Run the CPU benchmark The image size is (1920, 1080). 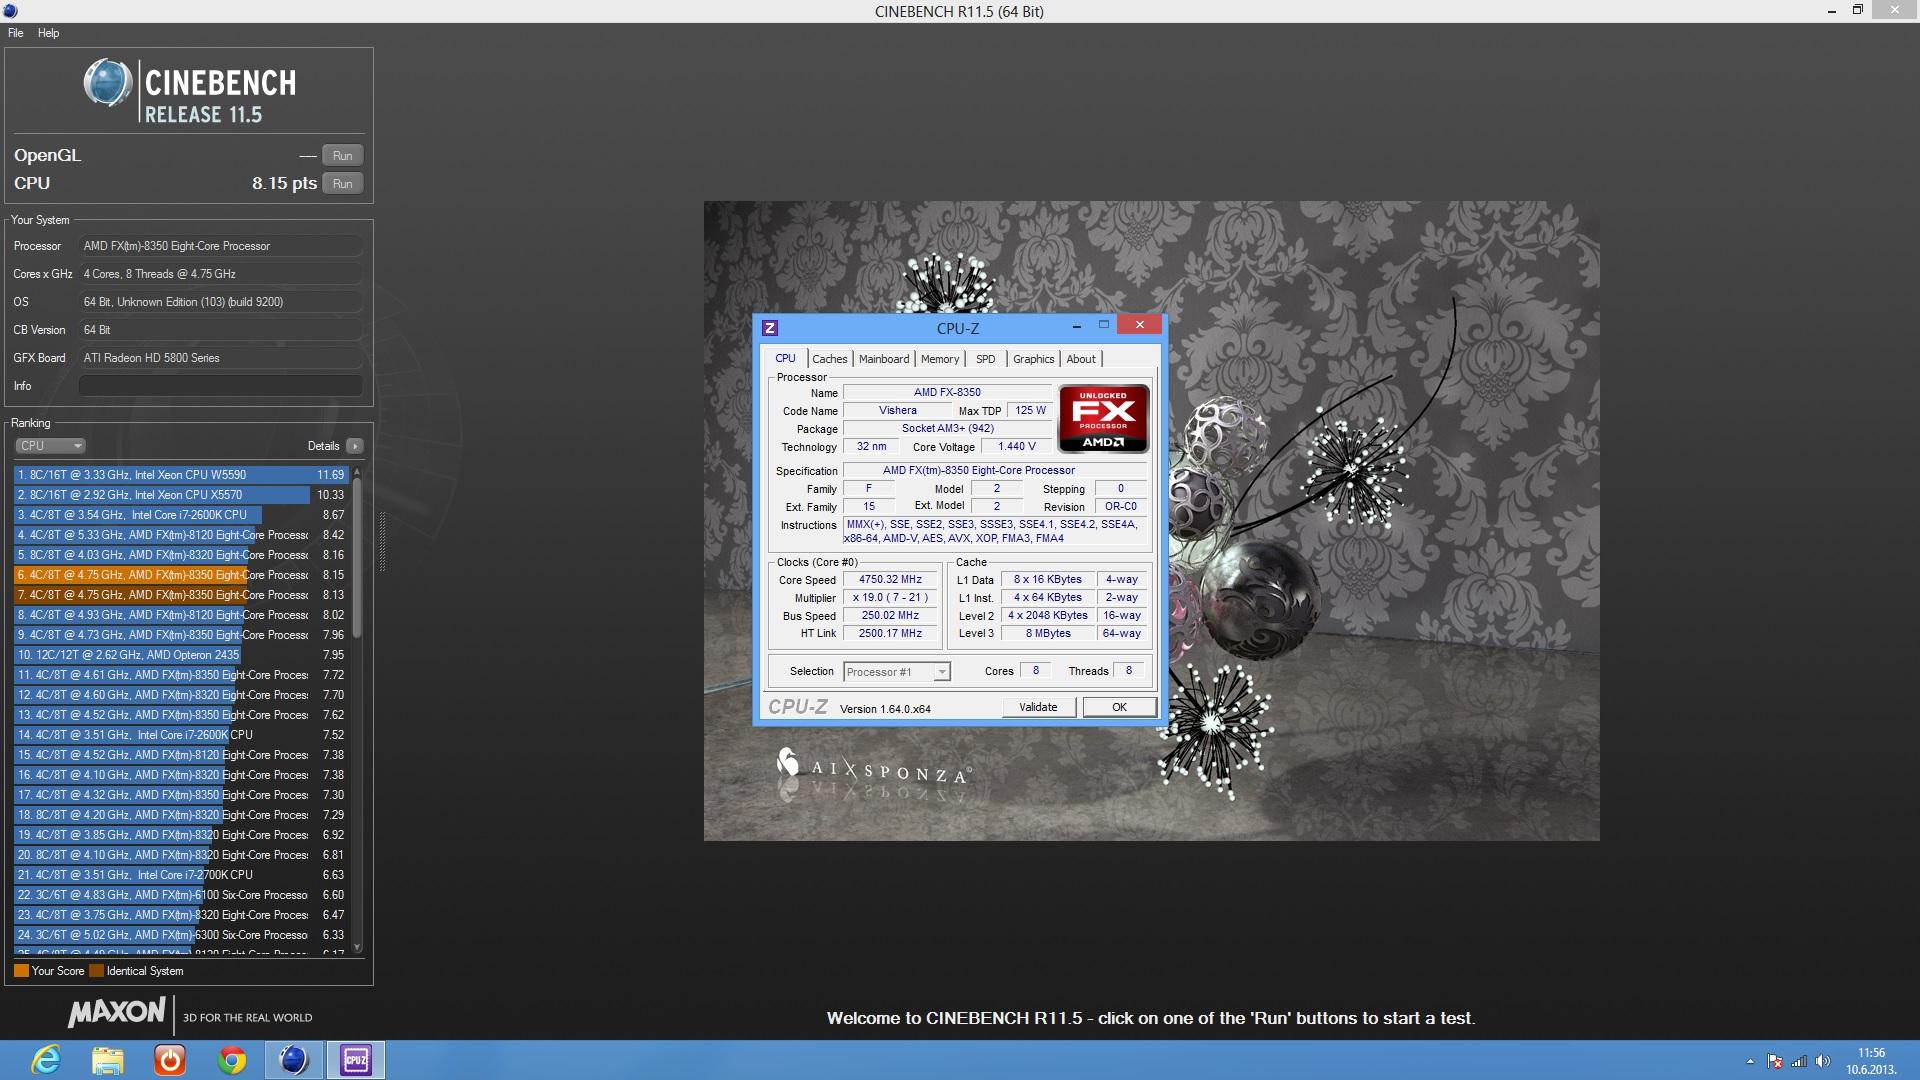pyautogui.click(x=342, y=184)
